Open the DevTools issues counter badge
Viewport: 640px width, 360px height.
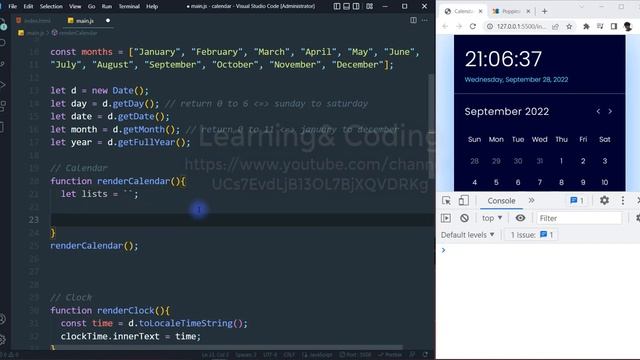click(577, 200)
